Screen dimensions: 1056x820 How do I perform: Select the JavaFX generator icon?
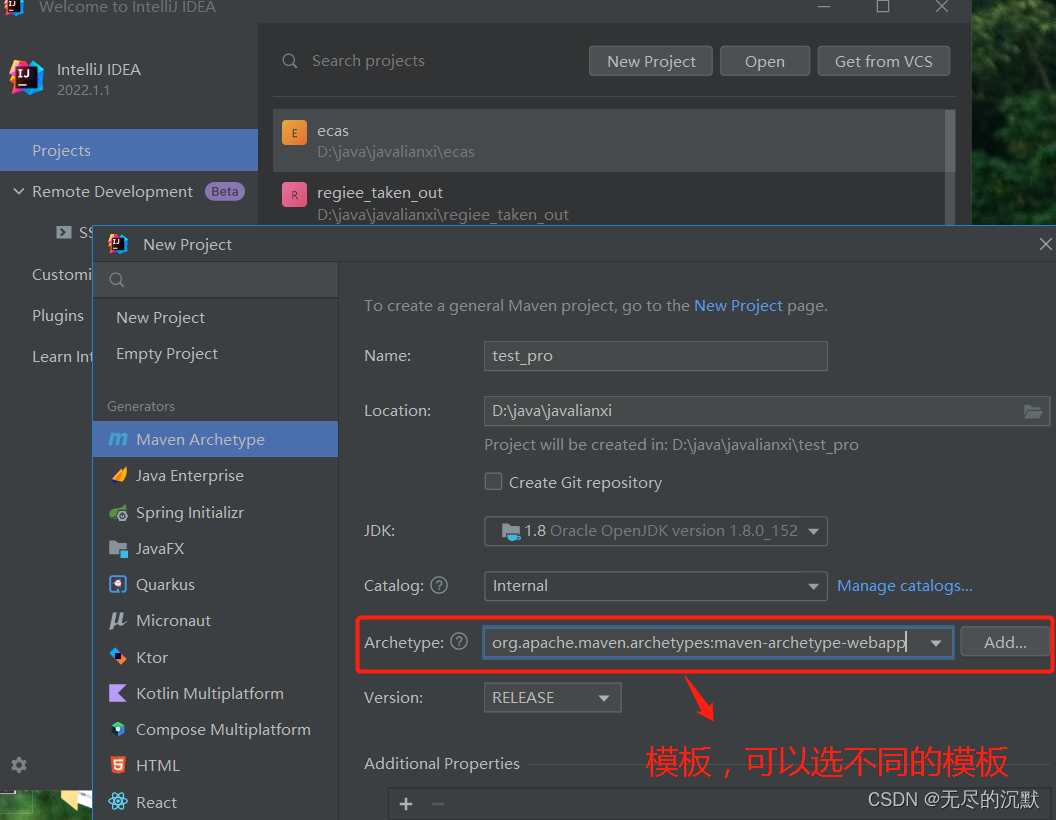[119, 549]
